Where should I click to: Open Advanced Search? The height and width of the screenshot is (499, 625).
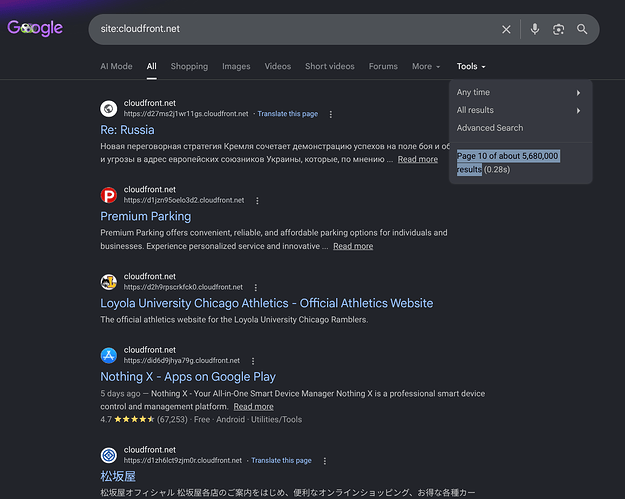tap(490, 128)
